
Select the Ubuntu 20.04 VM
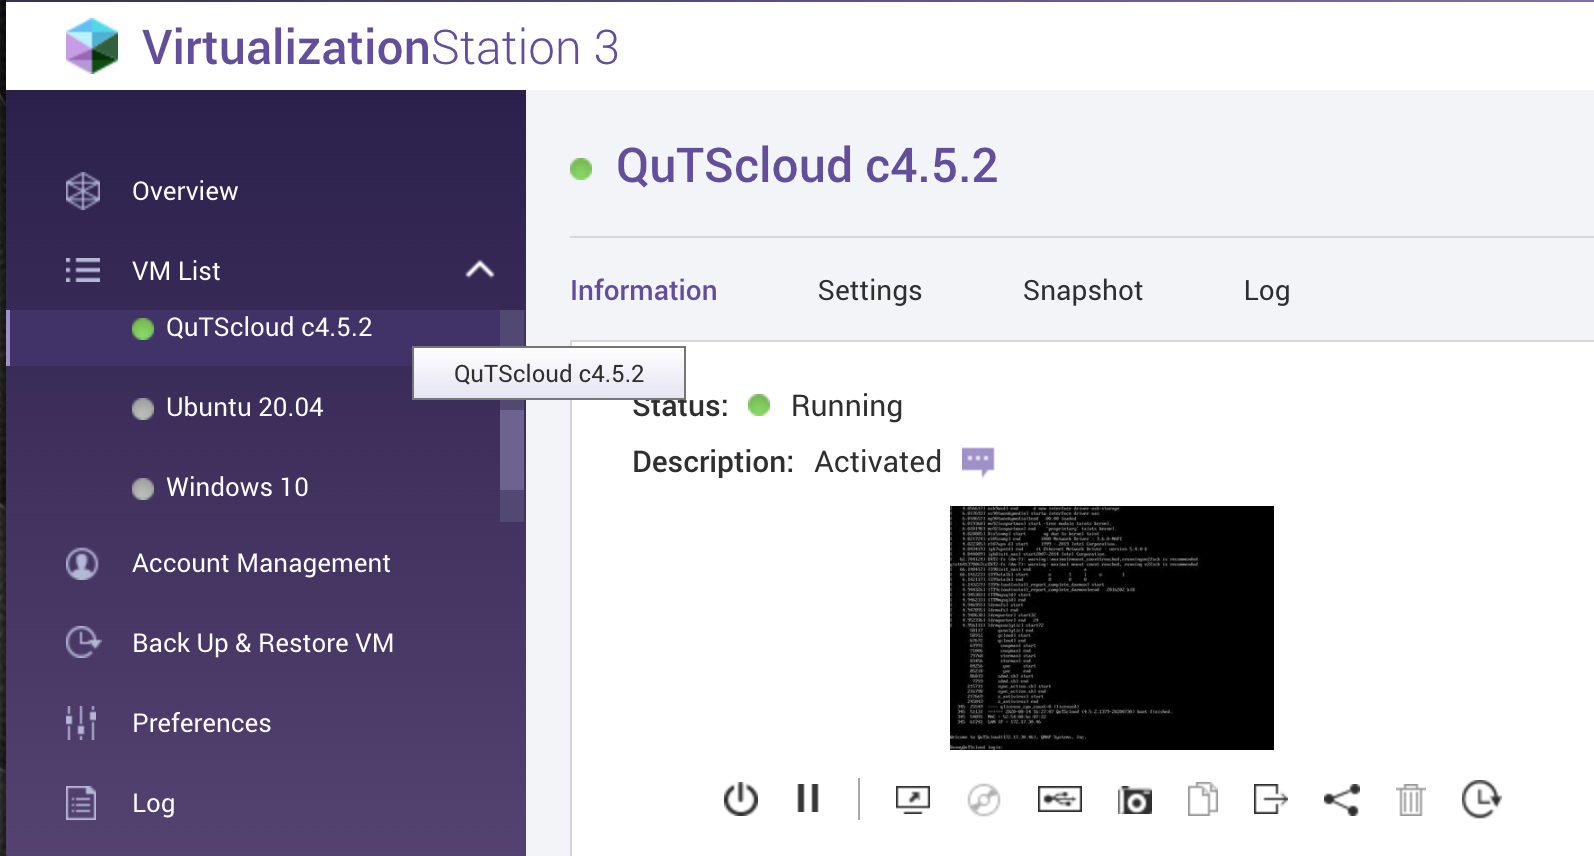(x=244, y=408)
